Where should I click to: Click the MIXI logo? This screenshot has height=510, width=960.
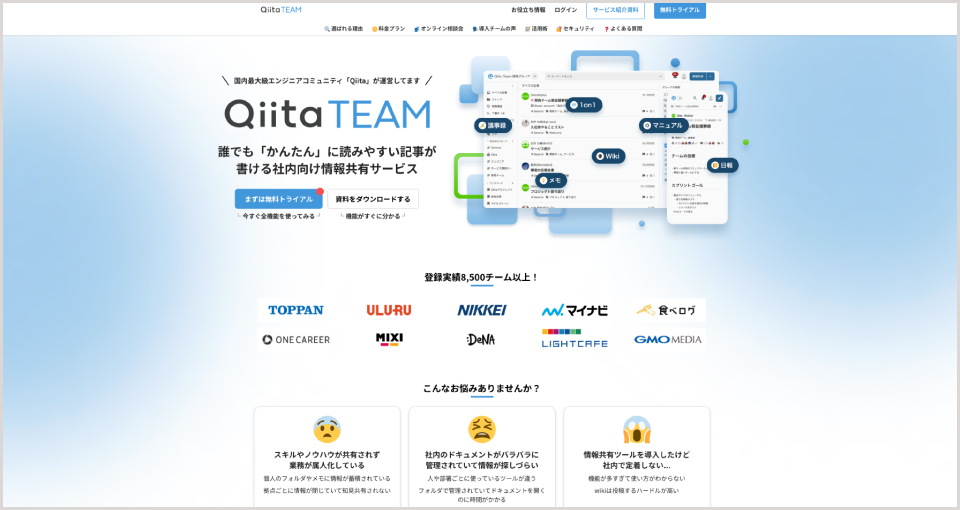(389, 339)
